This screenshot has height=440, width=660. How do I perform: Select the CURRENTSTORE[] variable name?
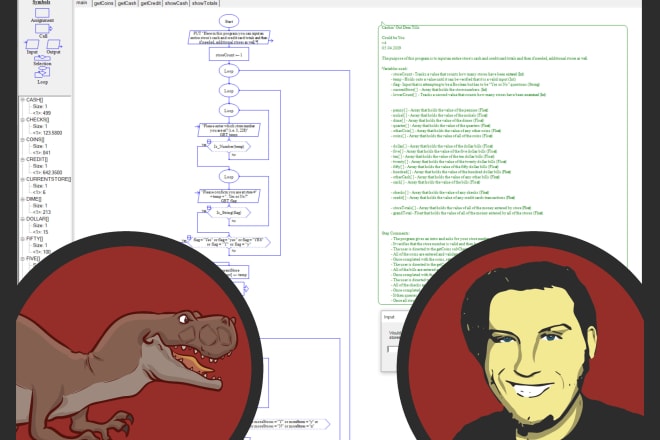tap(48, 179)
